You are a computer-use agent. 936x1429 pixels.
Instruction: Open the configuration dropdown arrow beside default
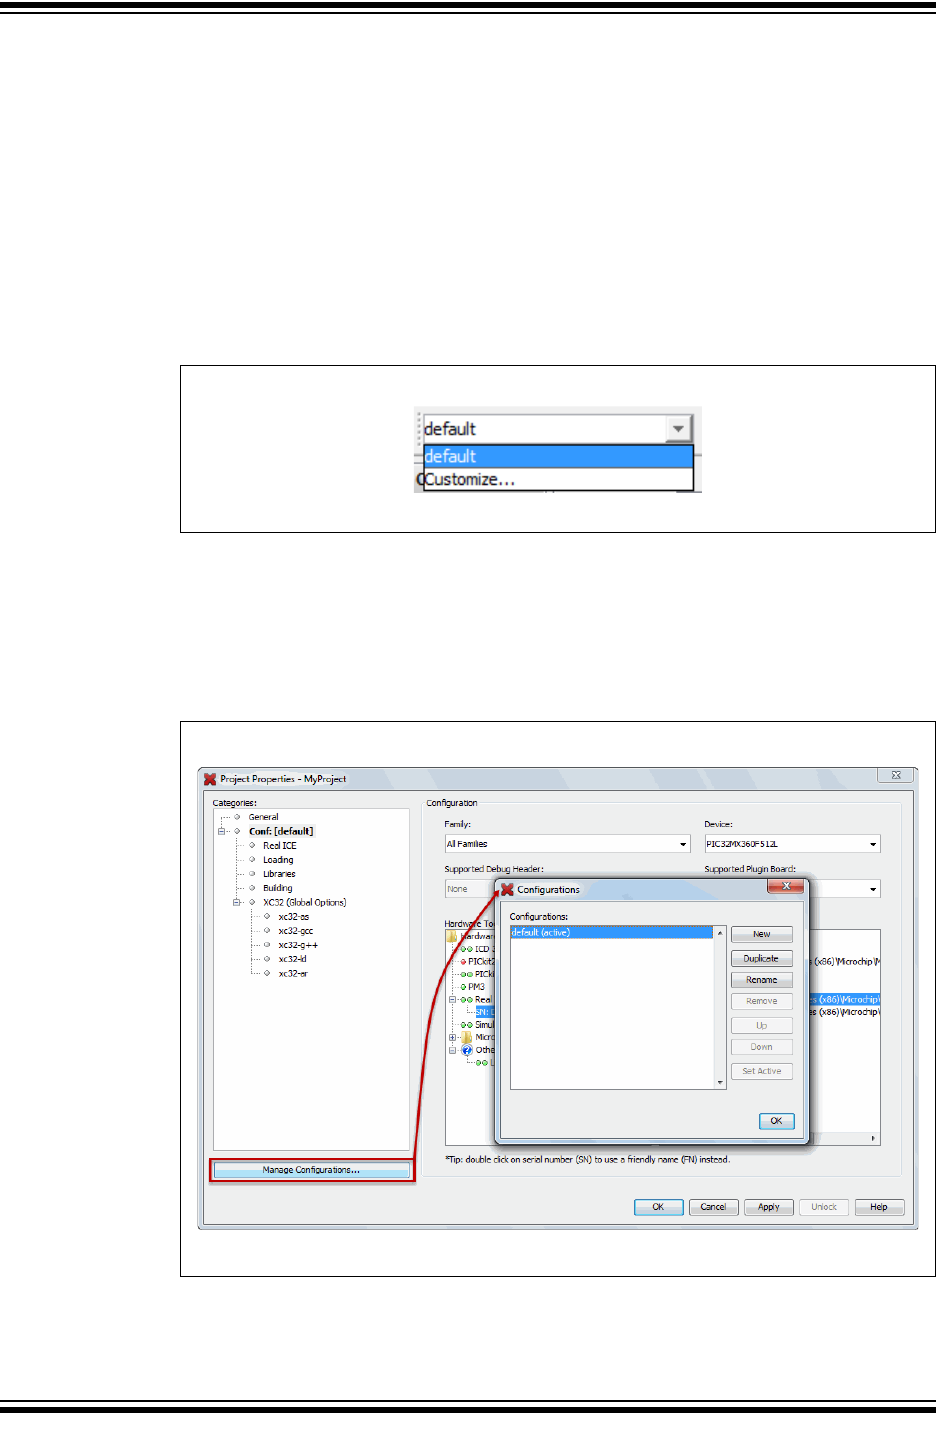(678, 428)
